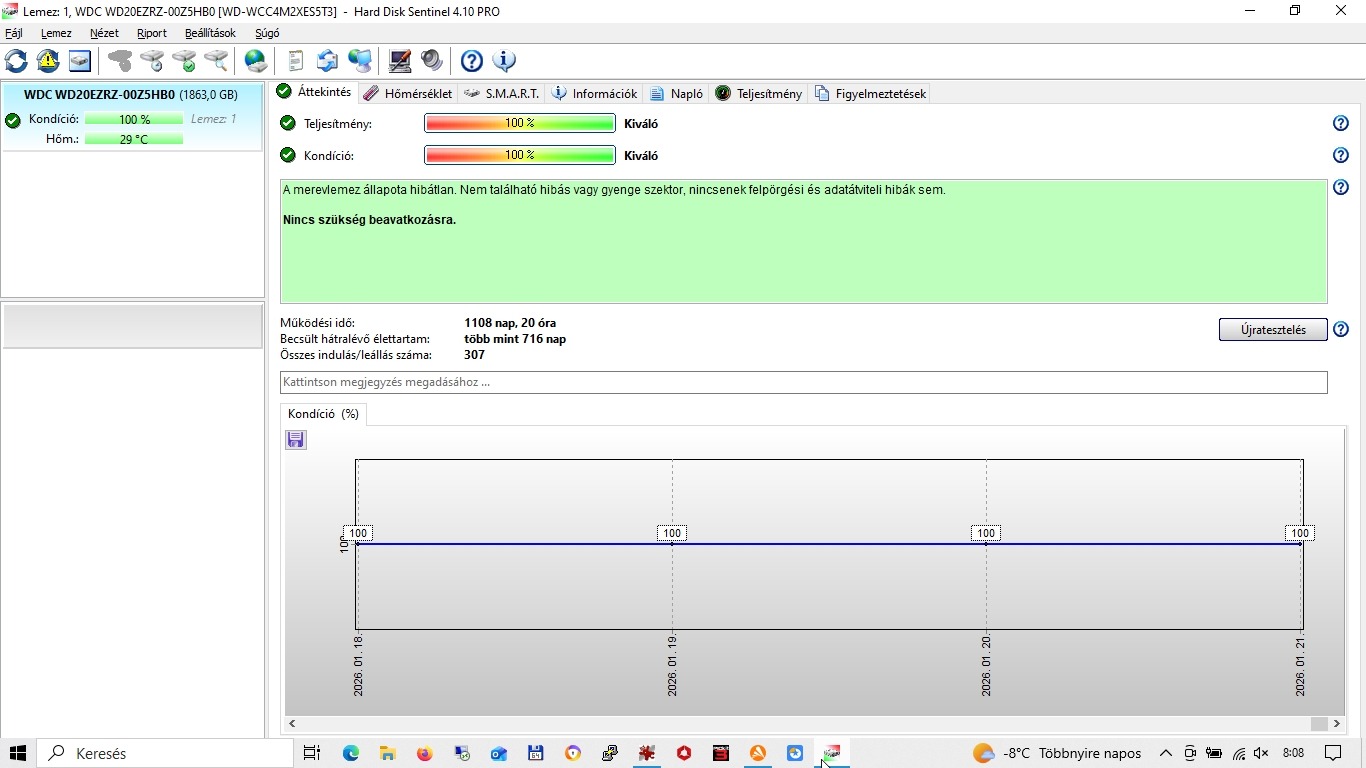Switch to the Figyelmeztetések tab
Image resolution: width=1366 pixels, height=768 pixels.
click(x=870, y=93)
